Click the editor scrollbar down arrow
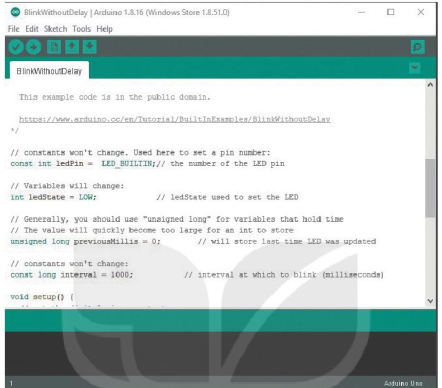 click(x=430, y=301)
